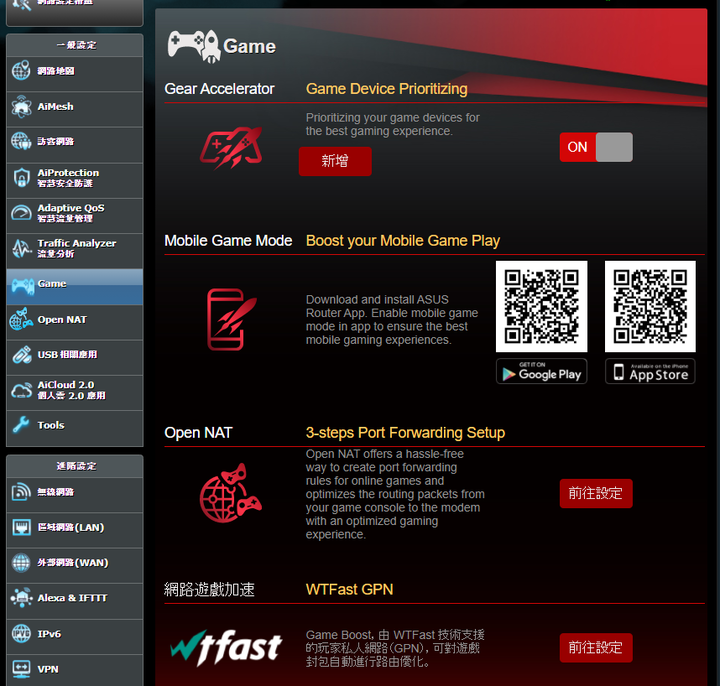Navigate to the IPv6 settings

75,637
